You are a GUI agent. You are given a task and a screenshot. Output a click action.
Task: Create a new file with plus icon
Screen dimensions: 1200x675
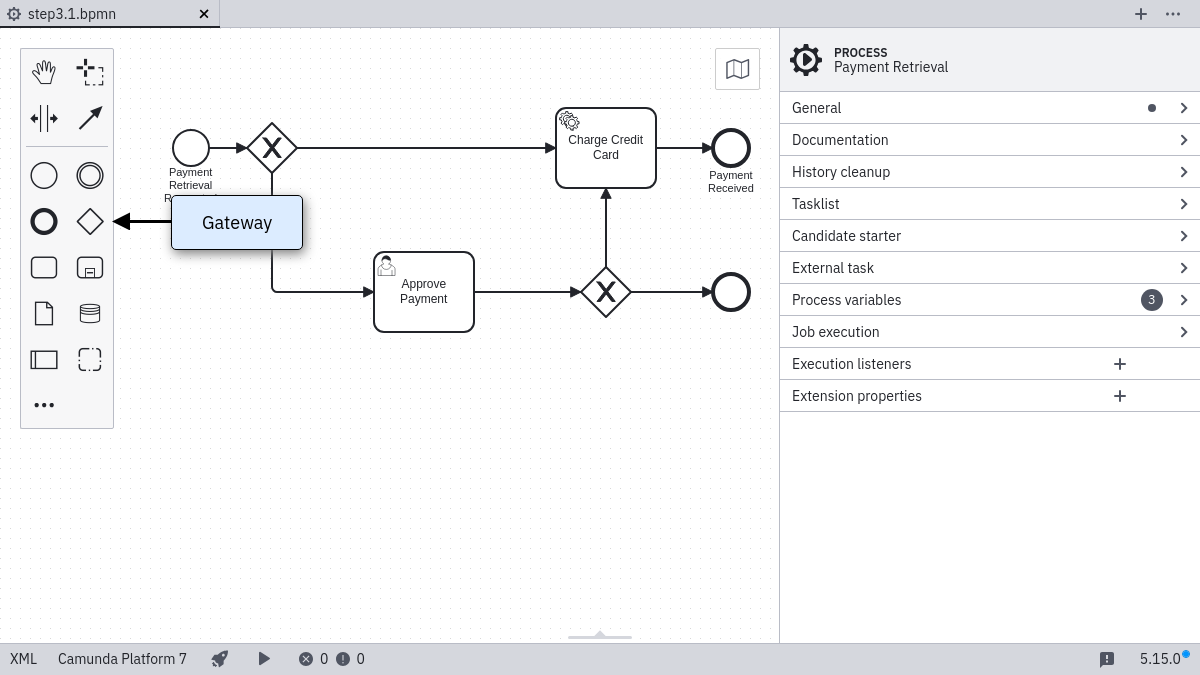pos(1141,14)
